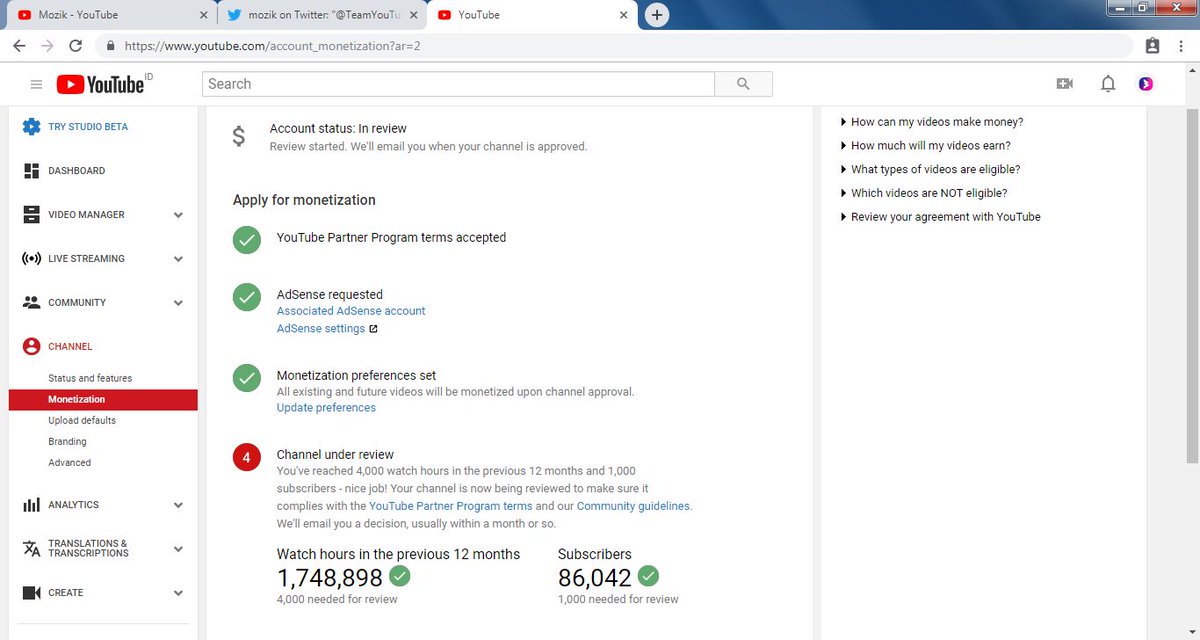This screenshot has height=640, width=1200.
Task: Click into the Search field
Action: pyautogui.click(x=458, y=84)
